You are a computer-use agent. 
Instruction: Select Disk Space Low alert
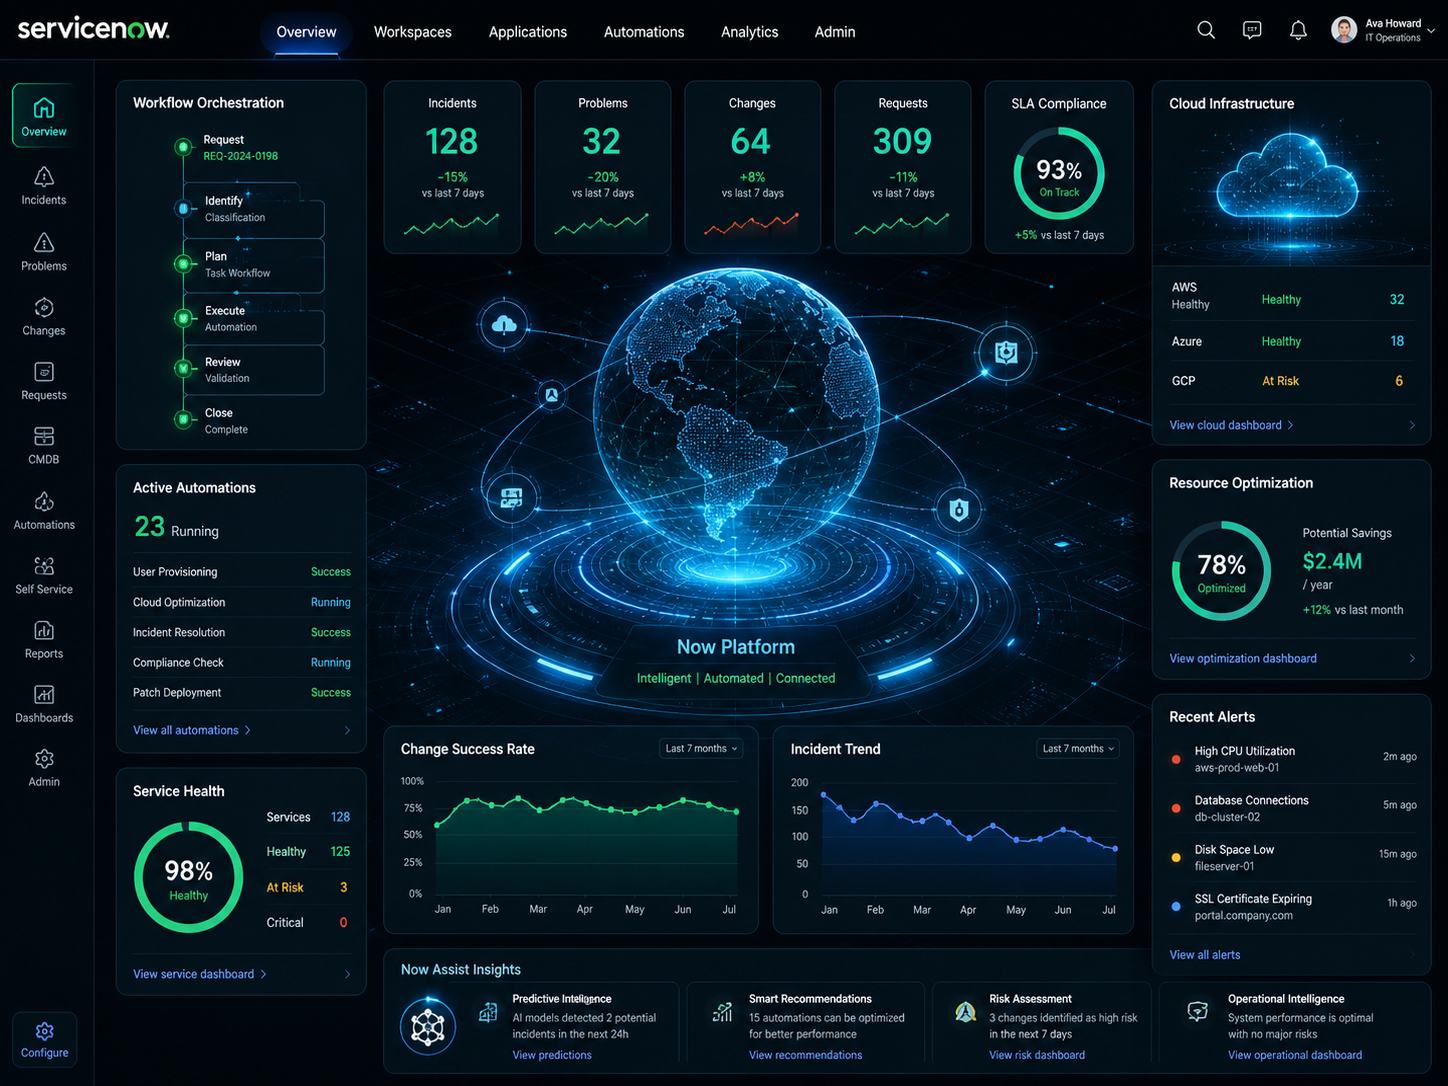pos(1292,858)
